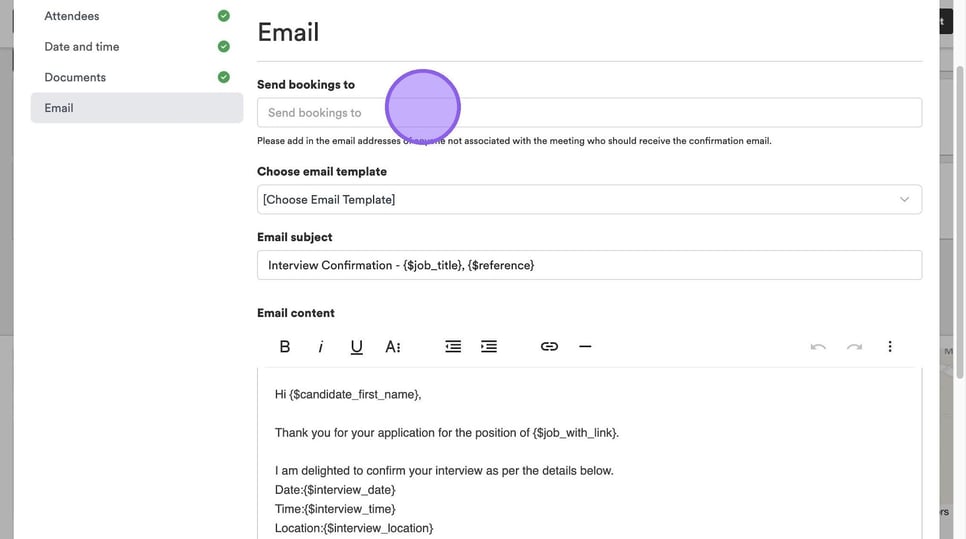Undo the last editor change
The height and width of the screenshot is (539, 966).
pos(818,347)
